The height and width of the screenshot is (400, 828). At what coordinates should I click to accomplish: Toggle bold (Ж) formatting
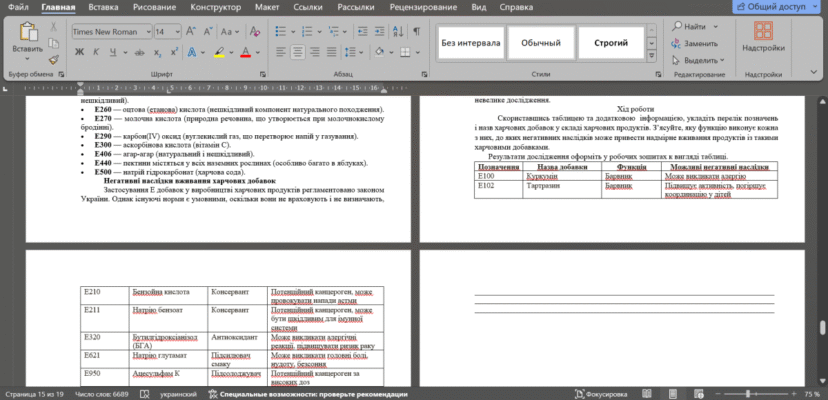click(77, 52)
